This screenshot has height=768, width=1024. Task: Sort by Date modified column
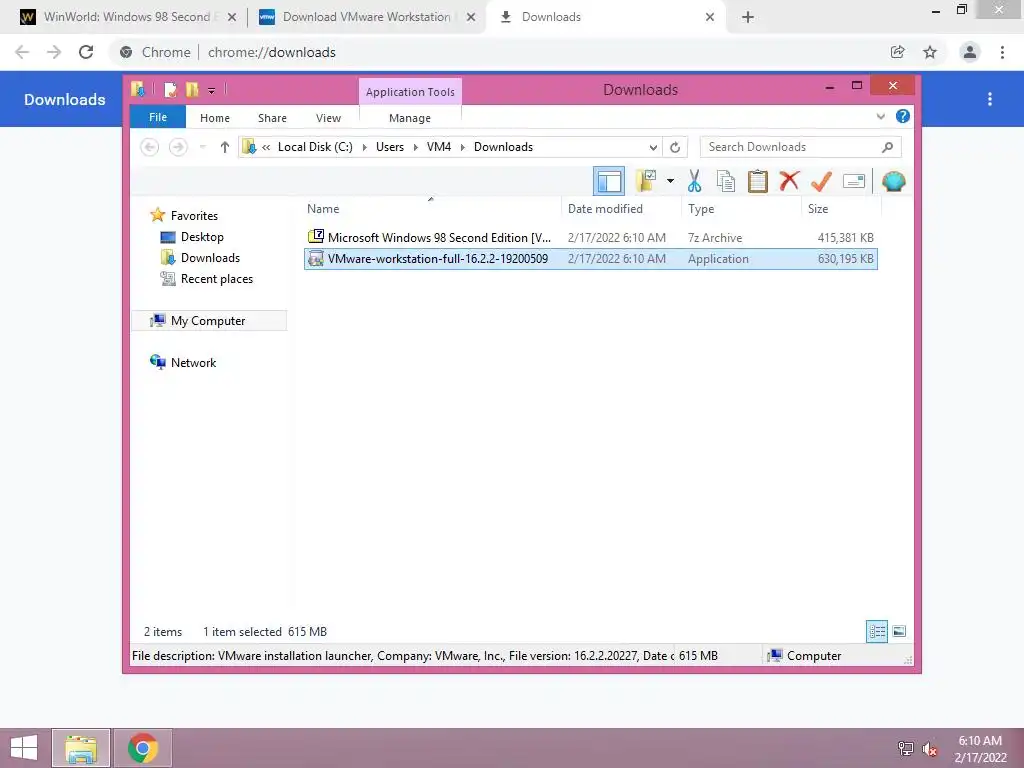click(620, 208)
